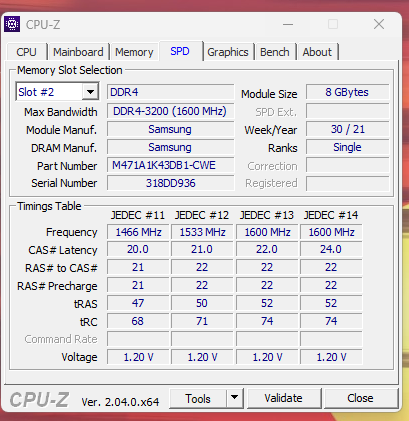Screen dimensions: 409x421
Task: Open the Tools dropdown arrow
Action: tap(235, 398)
